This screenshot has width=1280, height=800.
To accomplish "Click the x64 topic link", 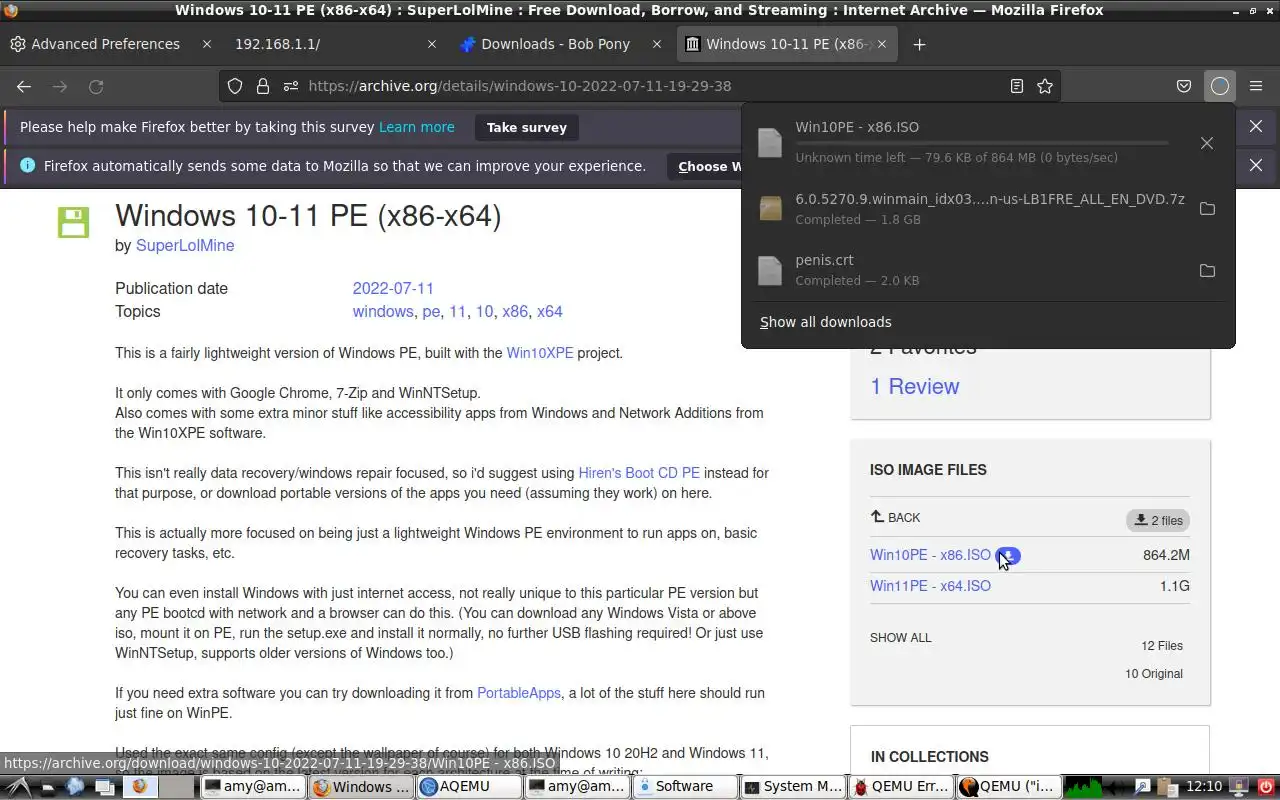I will click(550, 312).
